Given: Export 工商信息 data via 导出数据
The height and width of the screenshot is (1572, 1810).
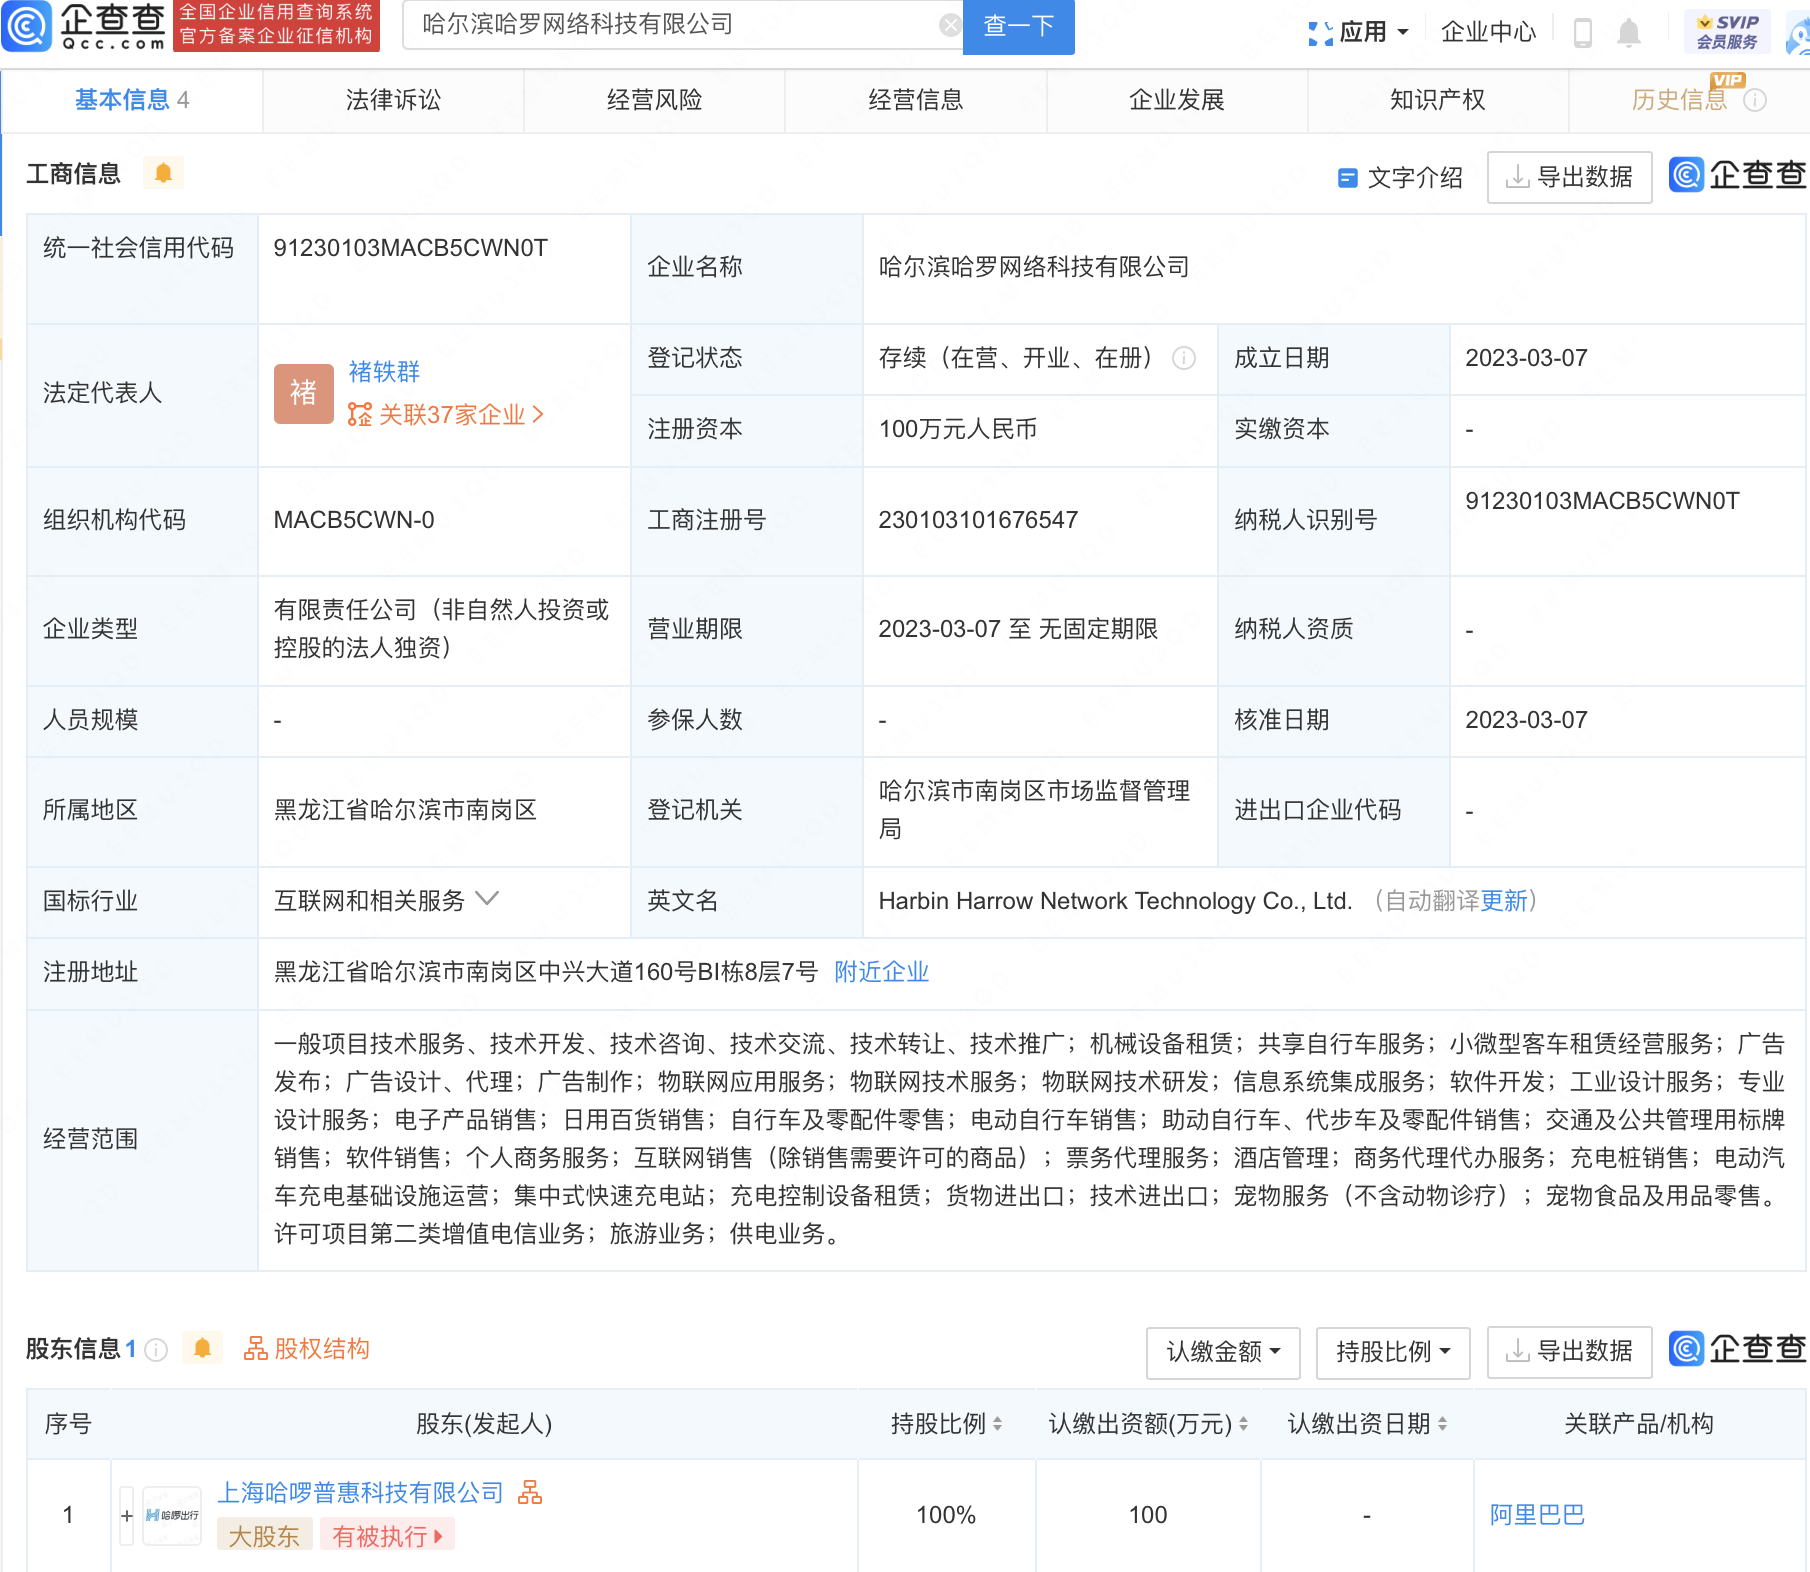Looking at the screenshot, I should tap(1569, 178).
